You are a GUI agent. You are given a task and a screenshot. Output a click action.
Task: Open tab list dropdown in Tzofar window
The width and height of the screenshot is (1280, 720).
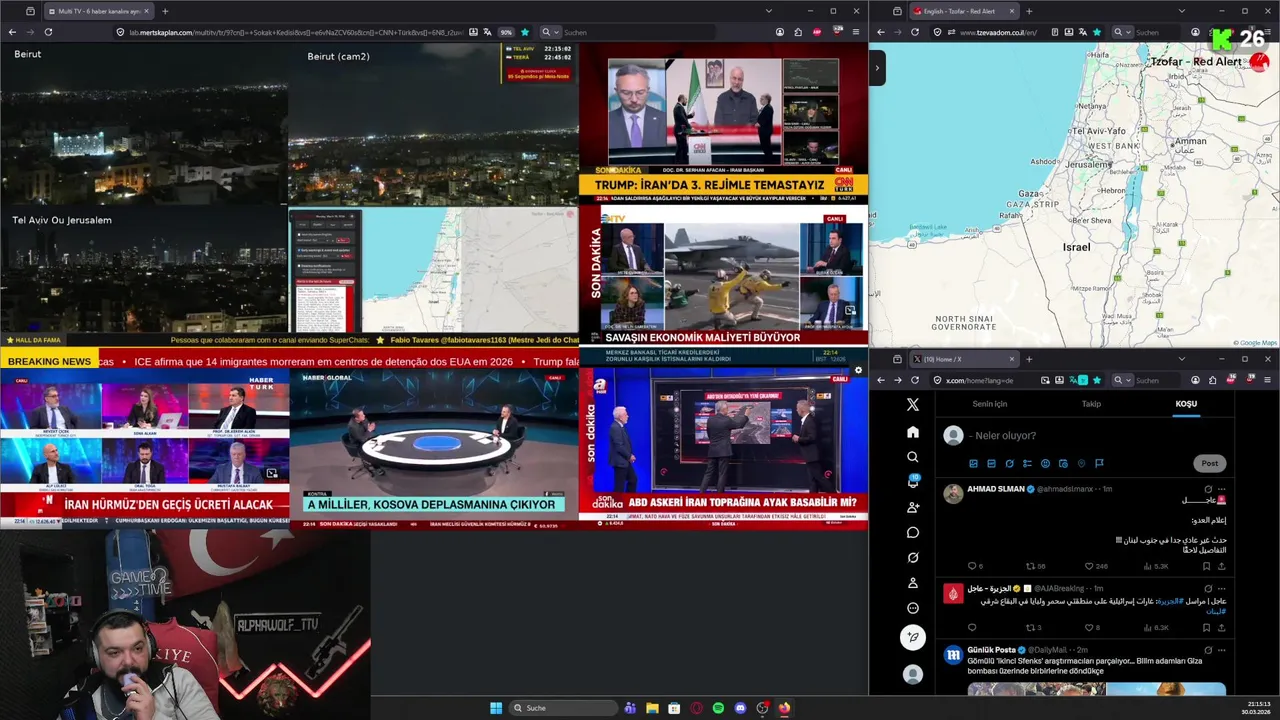[1181, 11]
